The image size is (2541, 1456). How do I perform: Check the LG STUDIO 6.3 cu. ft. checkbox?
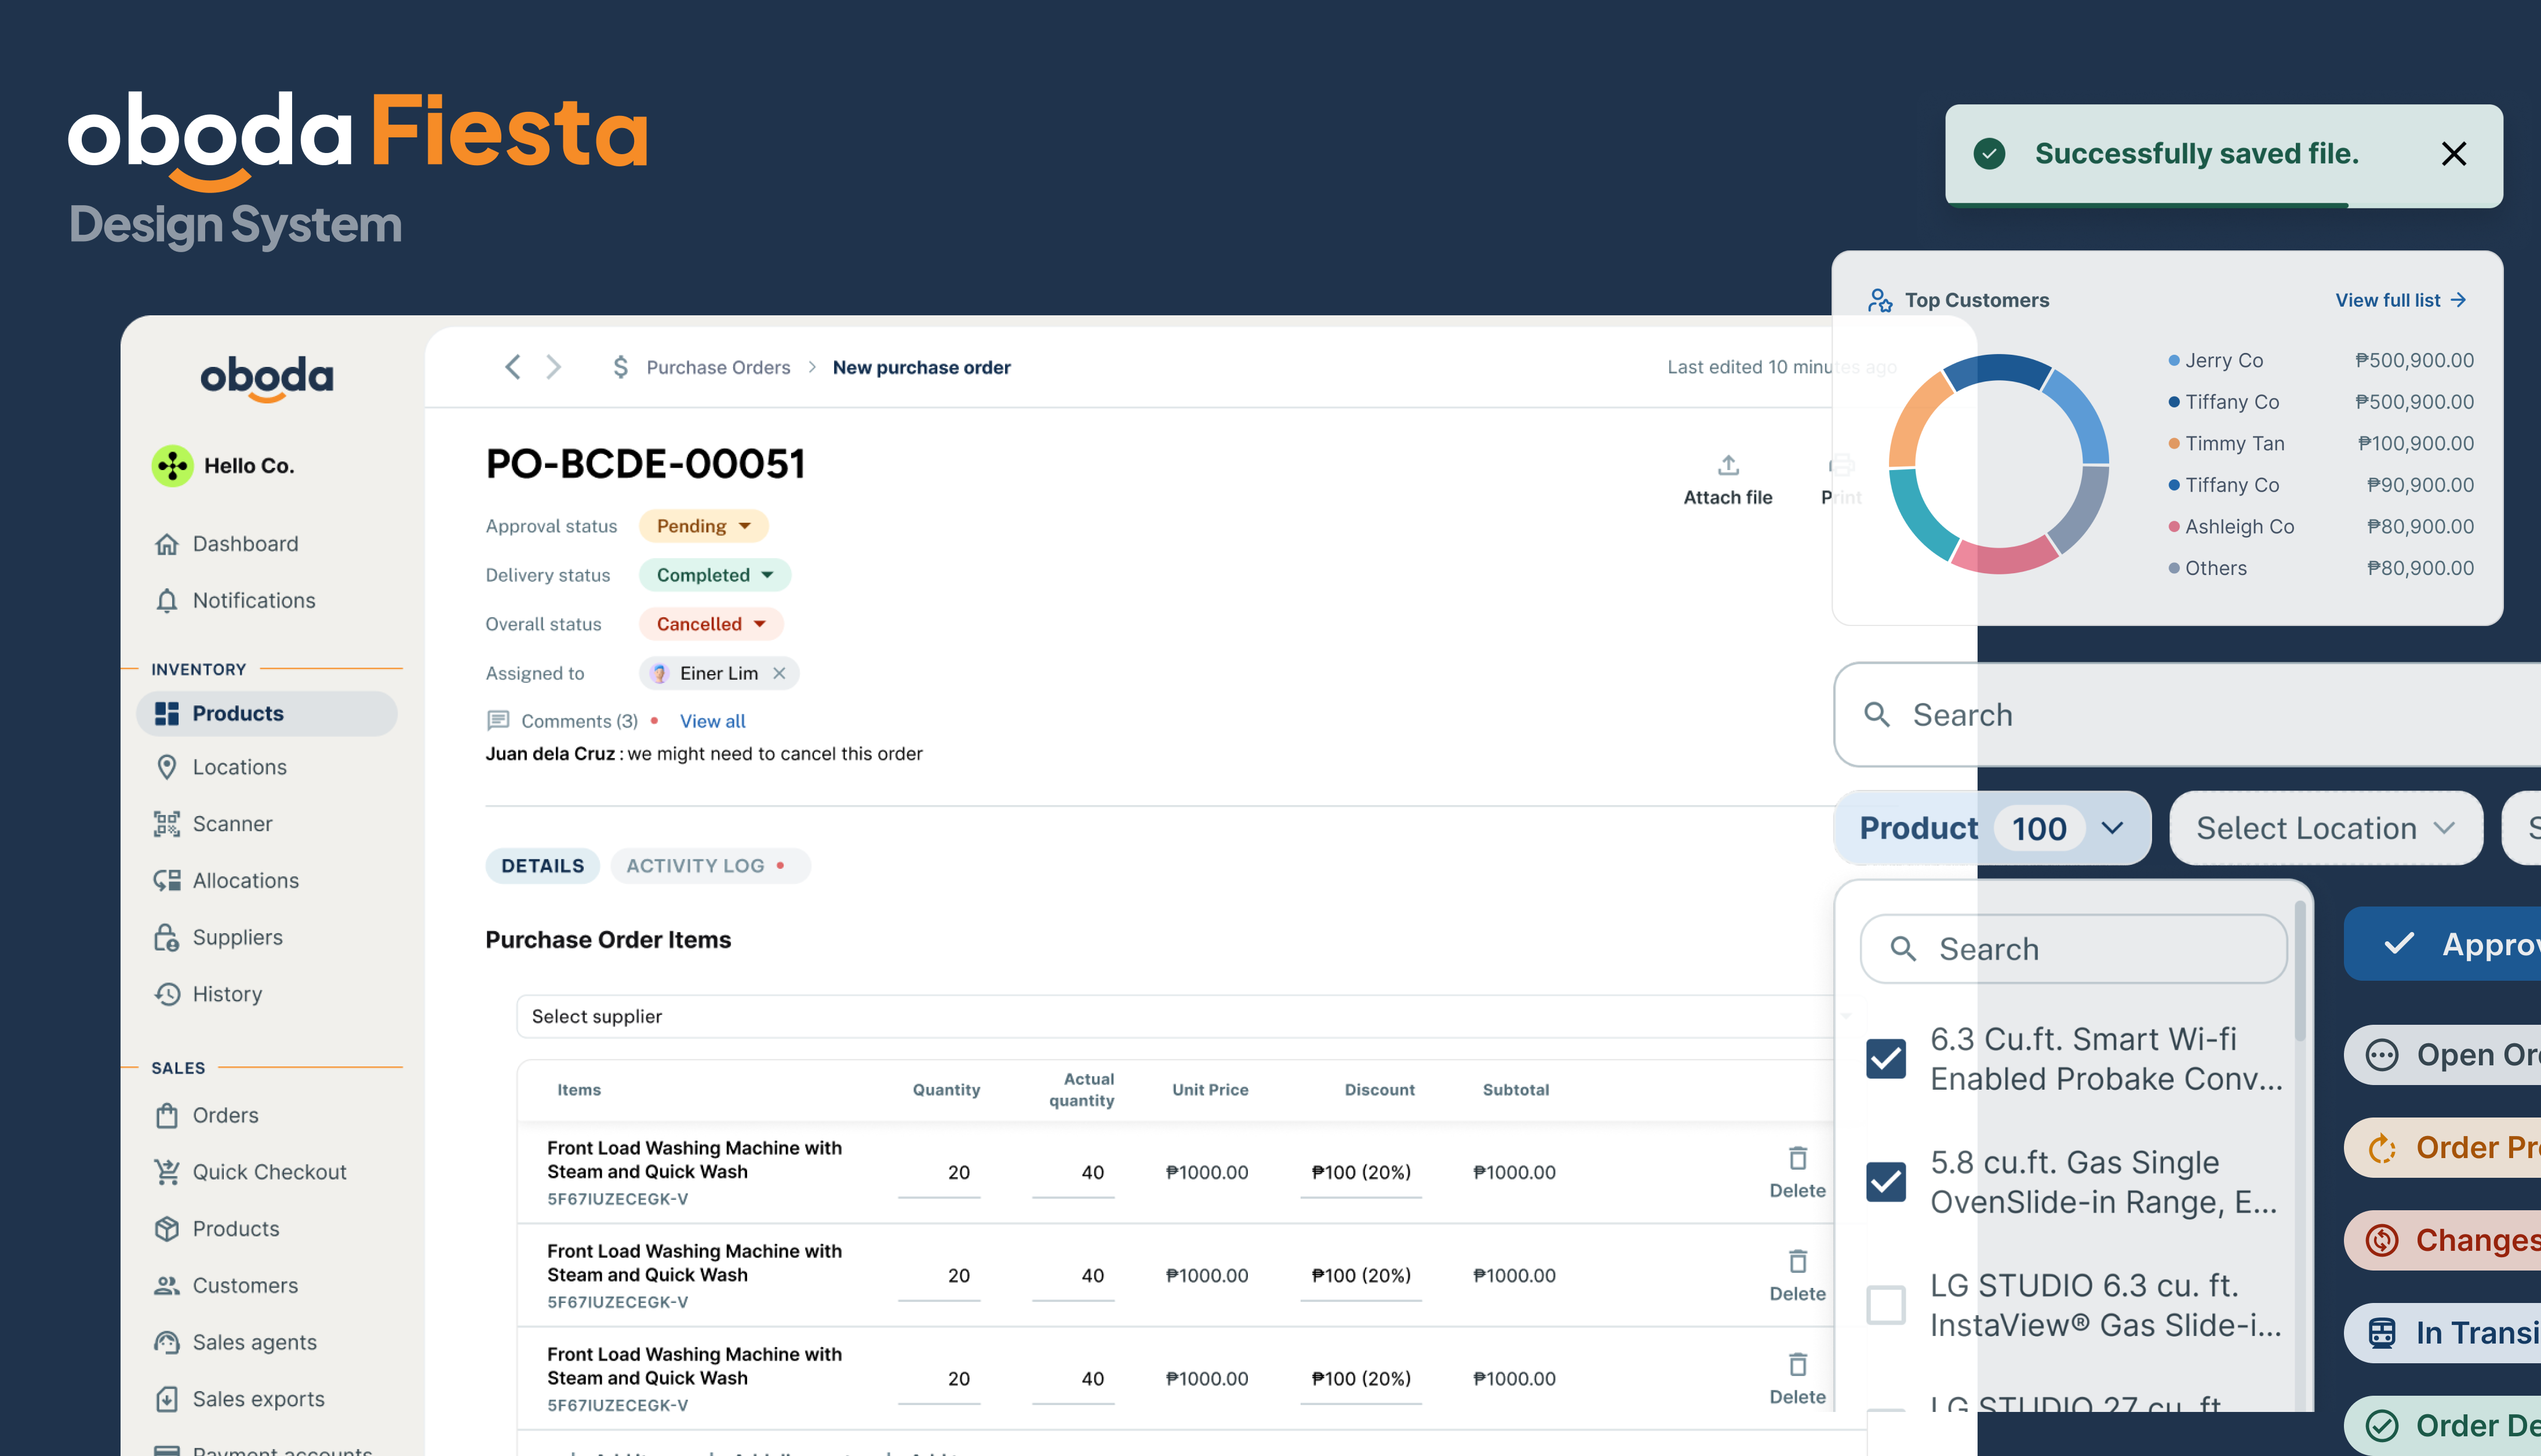pyautogui.click(x=1886, y=1305)
